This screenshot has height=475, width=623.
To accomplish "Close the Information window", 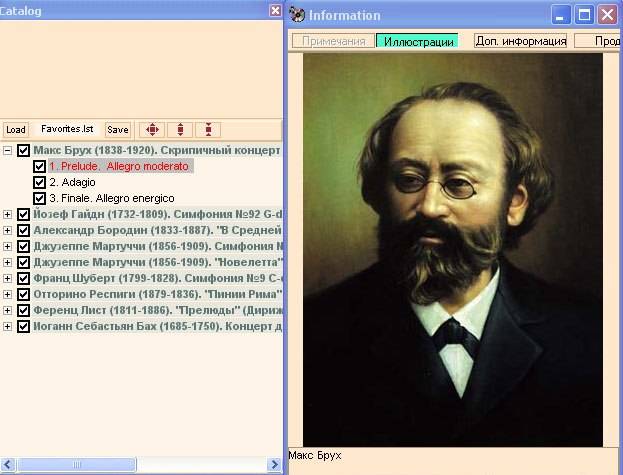I will tap(608, 15).
